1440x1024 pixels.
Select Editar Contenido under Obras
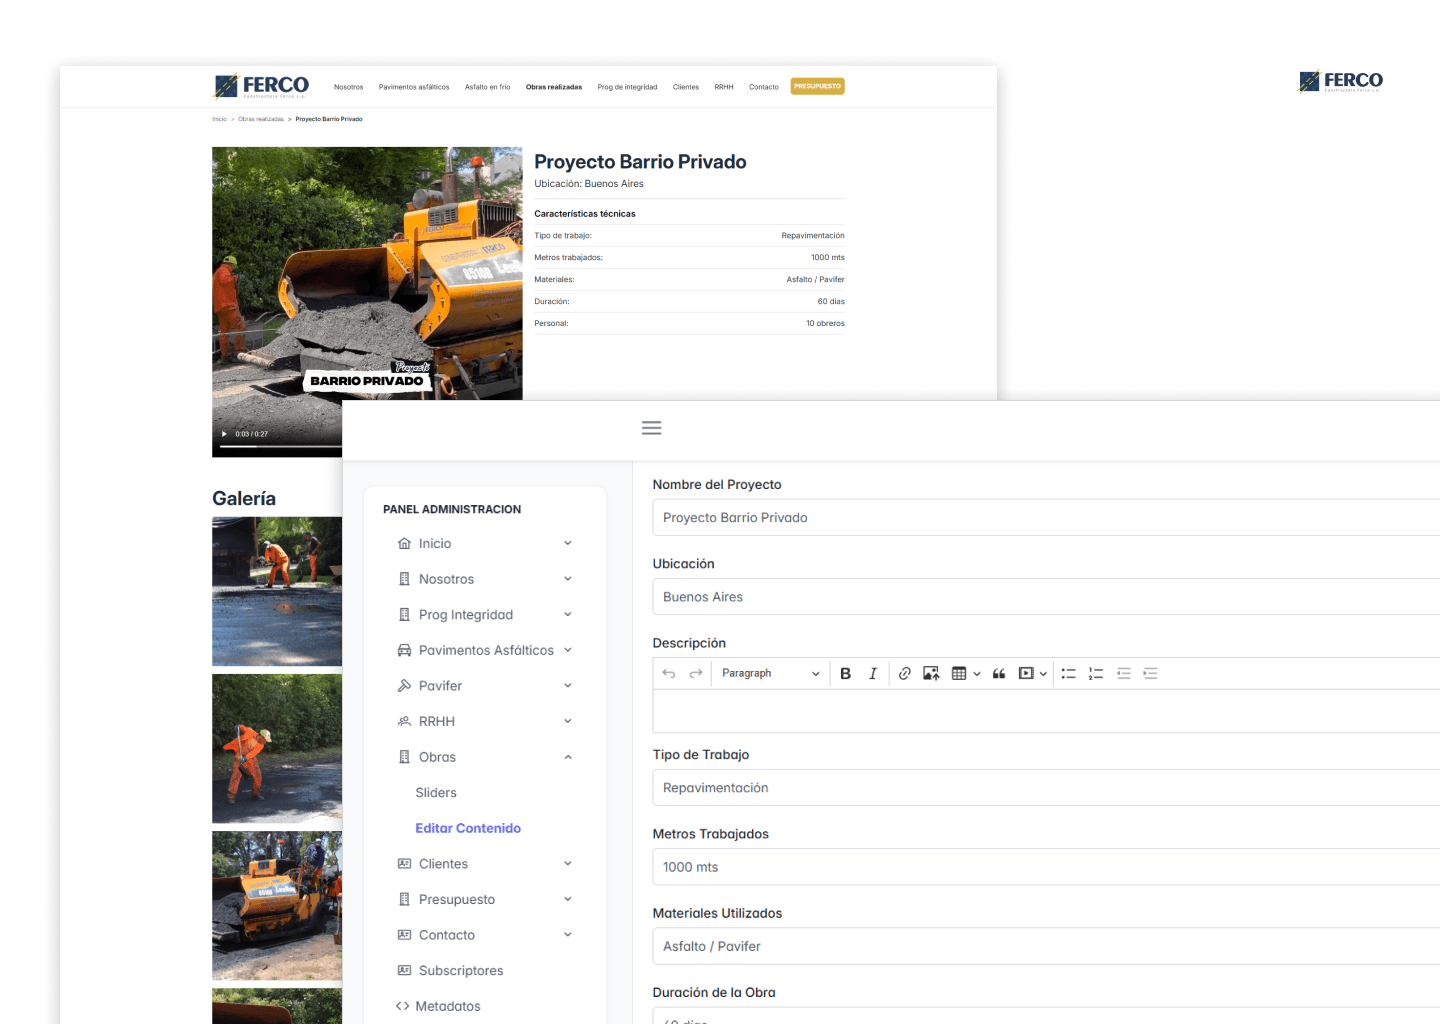click(x=468, y=828)
